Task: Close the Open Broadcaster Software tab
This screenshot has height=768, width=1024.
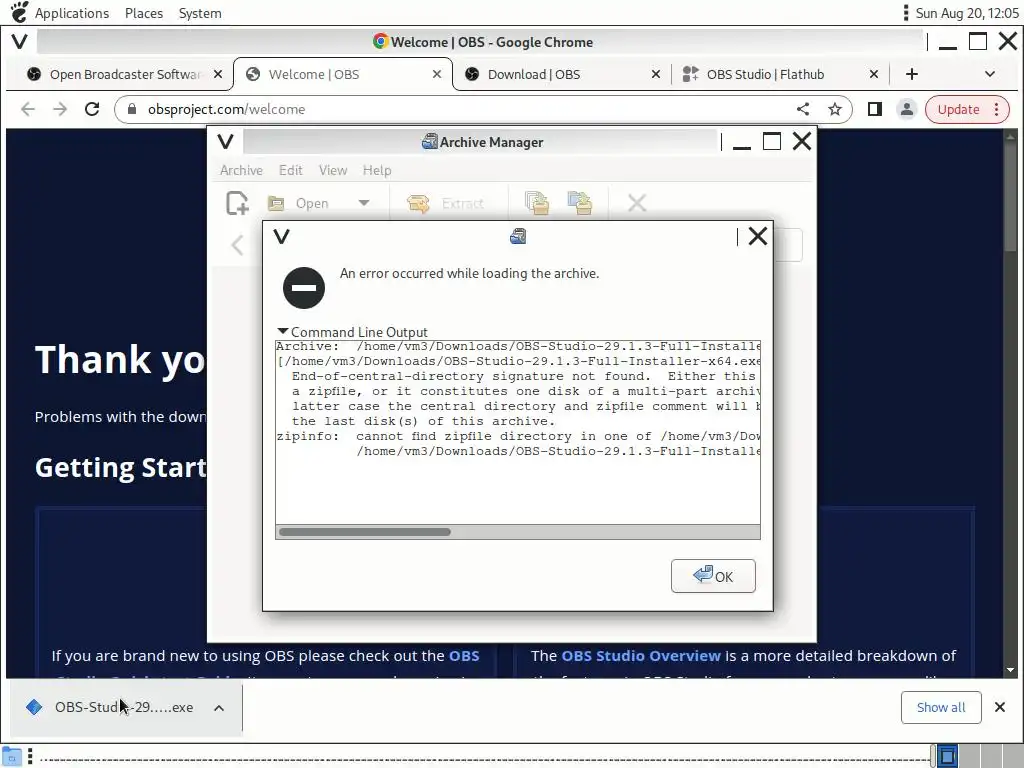Action: click(x=218, y=74)
